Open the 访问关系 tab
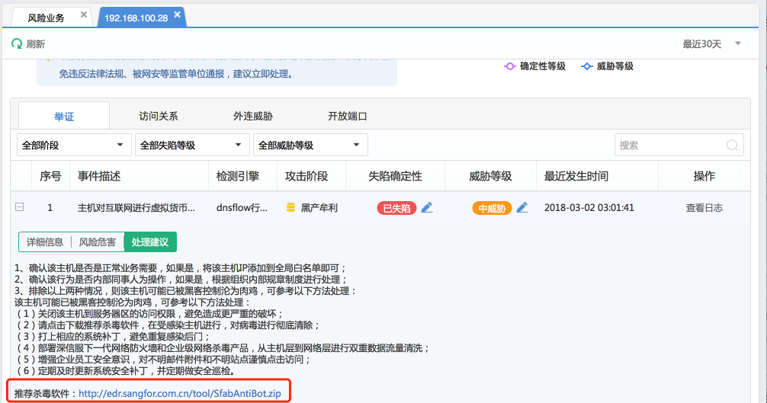 [x=158, y=116]
